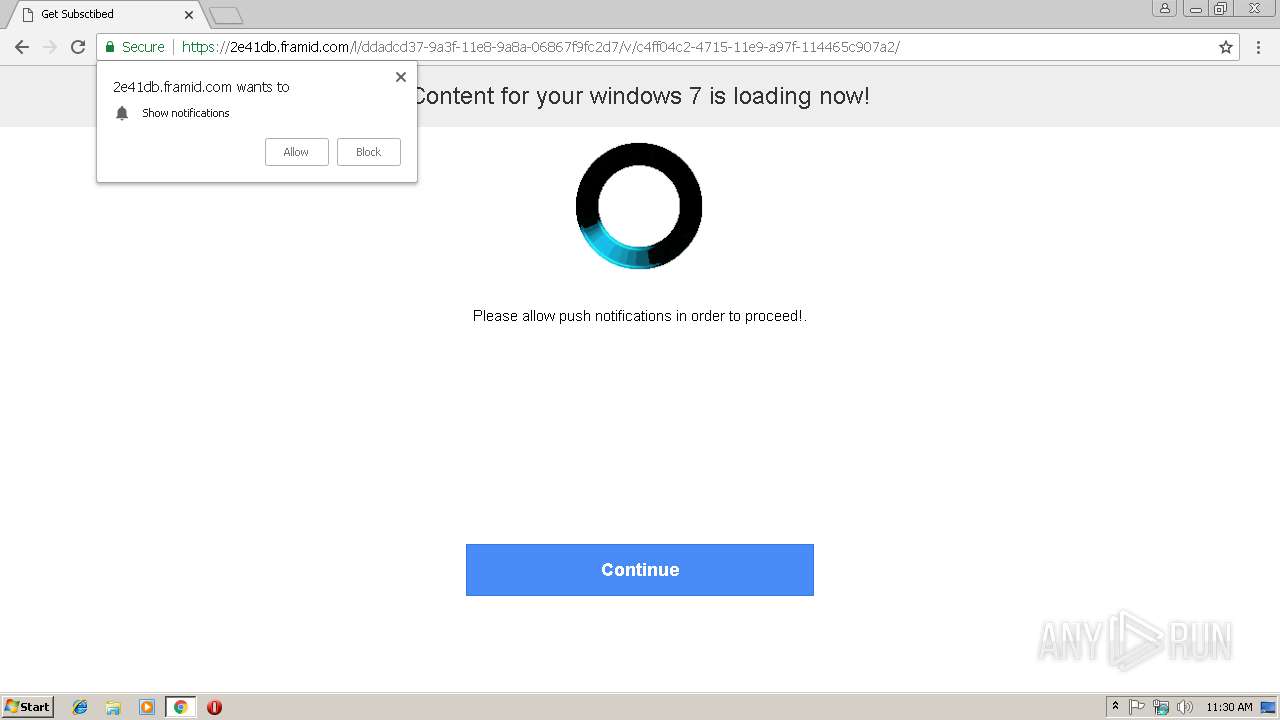Open a new tab
The image size is (1280, 720).
pyautogui.click(x=225, y=15)
